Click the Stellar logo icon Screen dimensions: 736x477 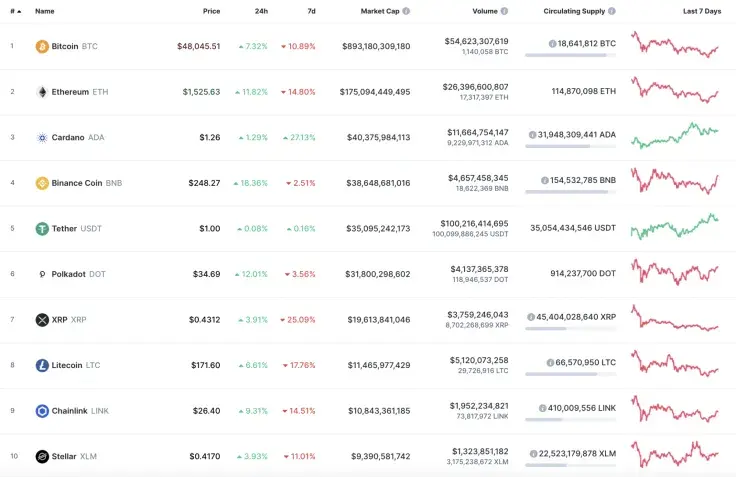tap(42, 457)
